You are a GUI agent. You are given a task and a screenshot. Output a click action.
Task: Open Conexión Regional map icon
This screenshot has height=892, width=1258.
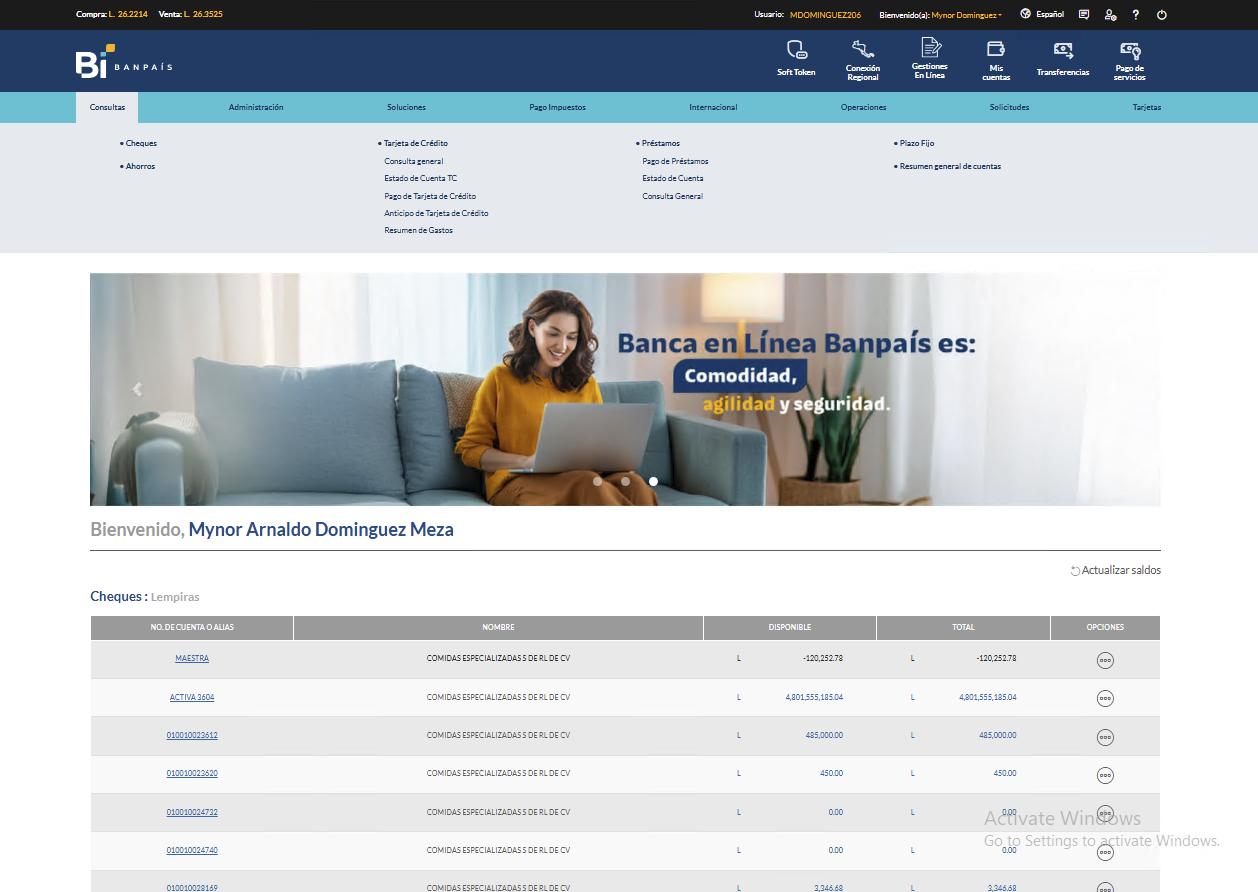(863, 49)
